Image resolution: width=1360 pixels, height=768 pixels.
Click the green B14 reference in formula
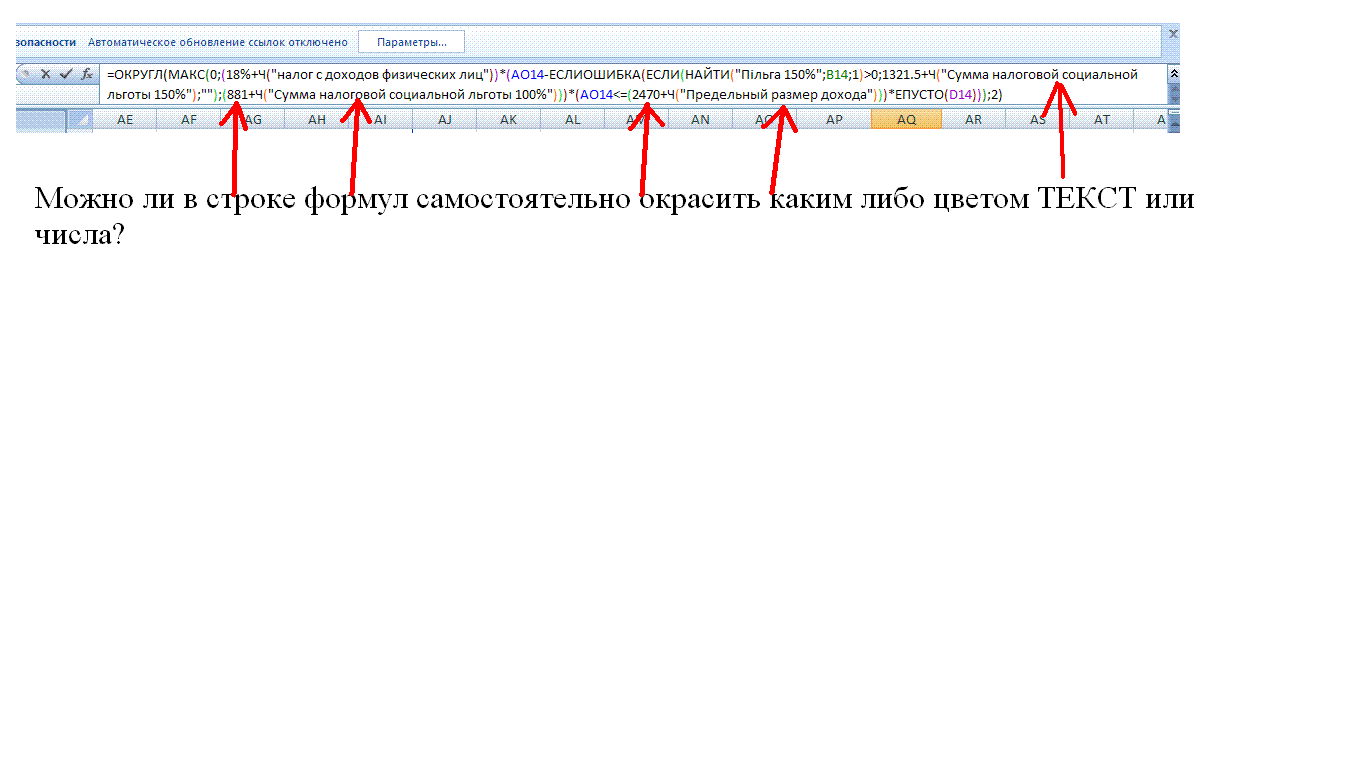tap(837, 74)
